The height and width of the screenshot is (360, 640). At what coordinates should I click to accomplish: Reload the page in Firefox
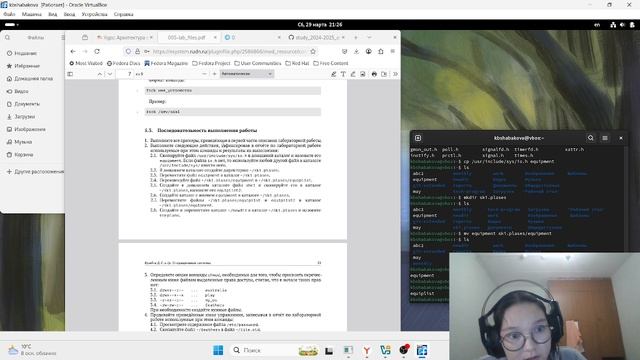click(x=97, y=51)
